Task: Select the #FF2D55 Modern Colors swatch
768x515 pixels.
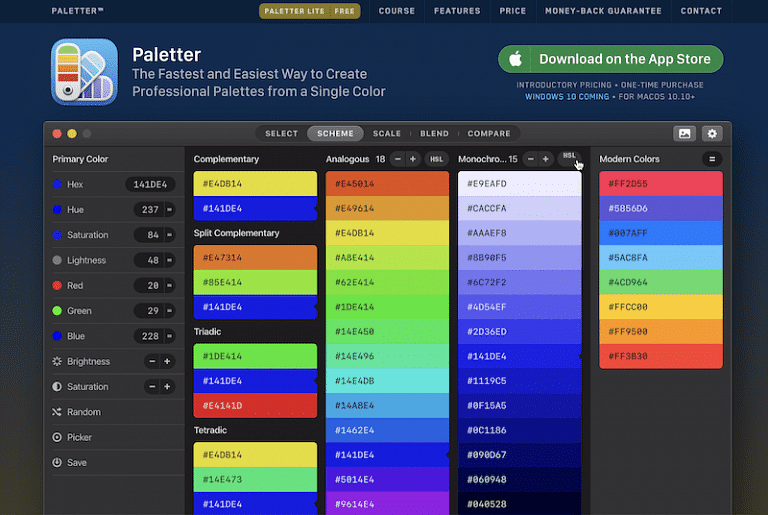Action: [660, 184]
